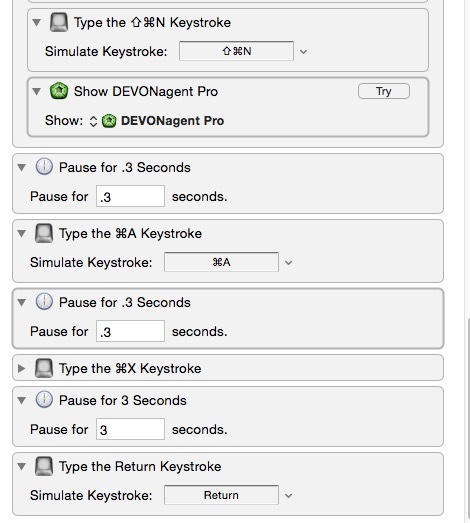This screenshot has width=470, height=523.
Task: Collapse the Type the Return Keystroke action
Action: tap(22, 466)
